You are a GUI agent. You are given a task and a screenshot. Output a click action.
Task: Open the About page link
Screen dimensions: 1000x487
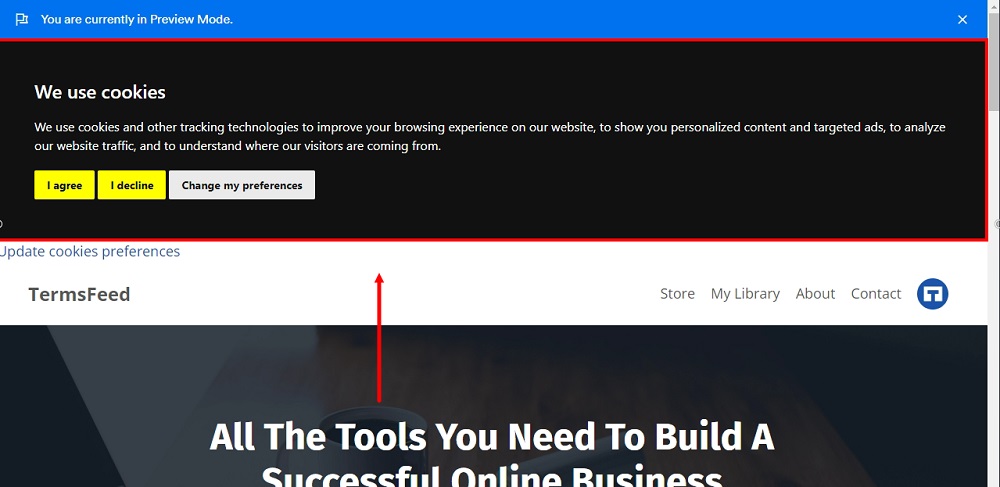pos(815,294)
